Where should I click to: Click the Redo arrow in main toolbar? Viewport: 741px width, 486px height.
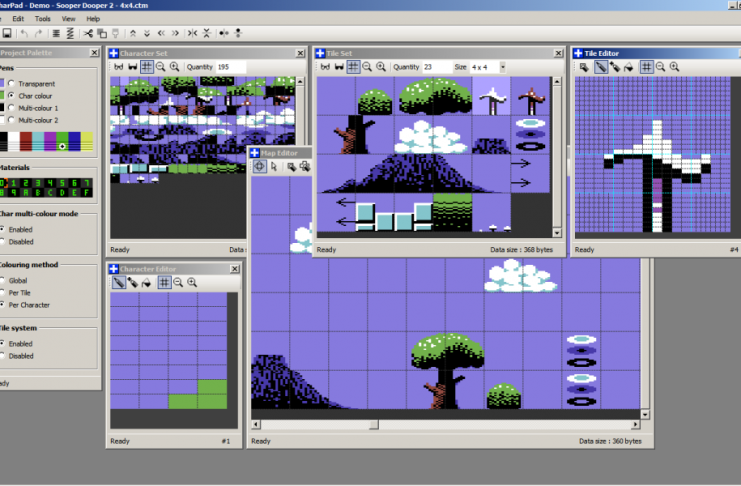coord(39,33)
